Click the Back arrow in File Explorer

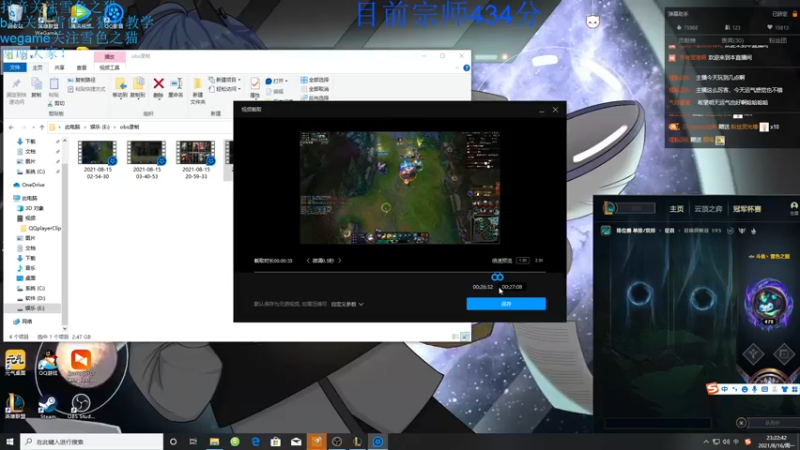pyautogui.click(x=11, y=127)
